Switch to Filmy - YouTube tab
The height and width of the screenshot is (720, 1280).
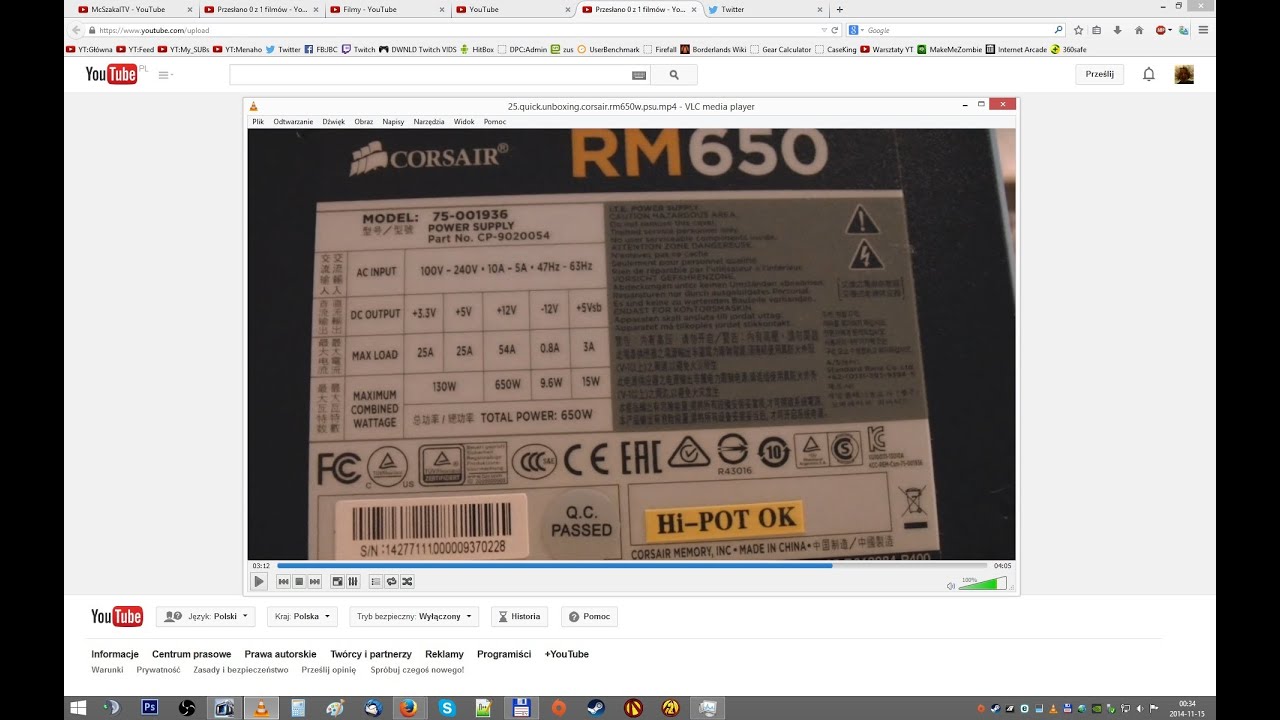click(386, 9)
